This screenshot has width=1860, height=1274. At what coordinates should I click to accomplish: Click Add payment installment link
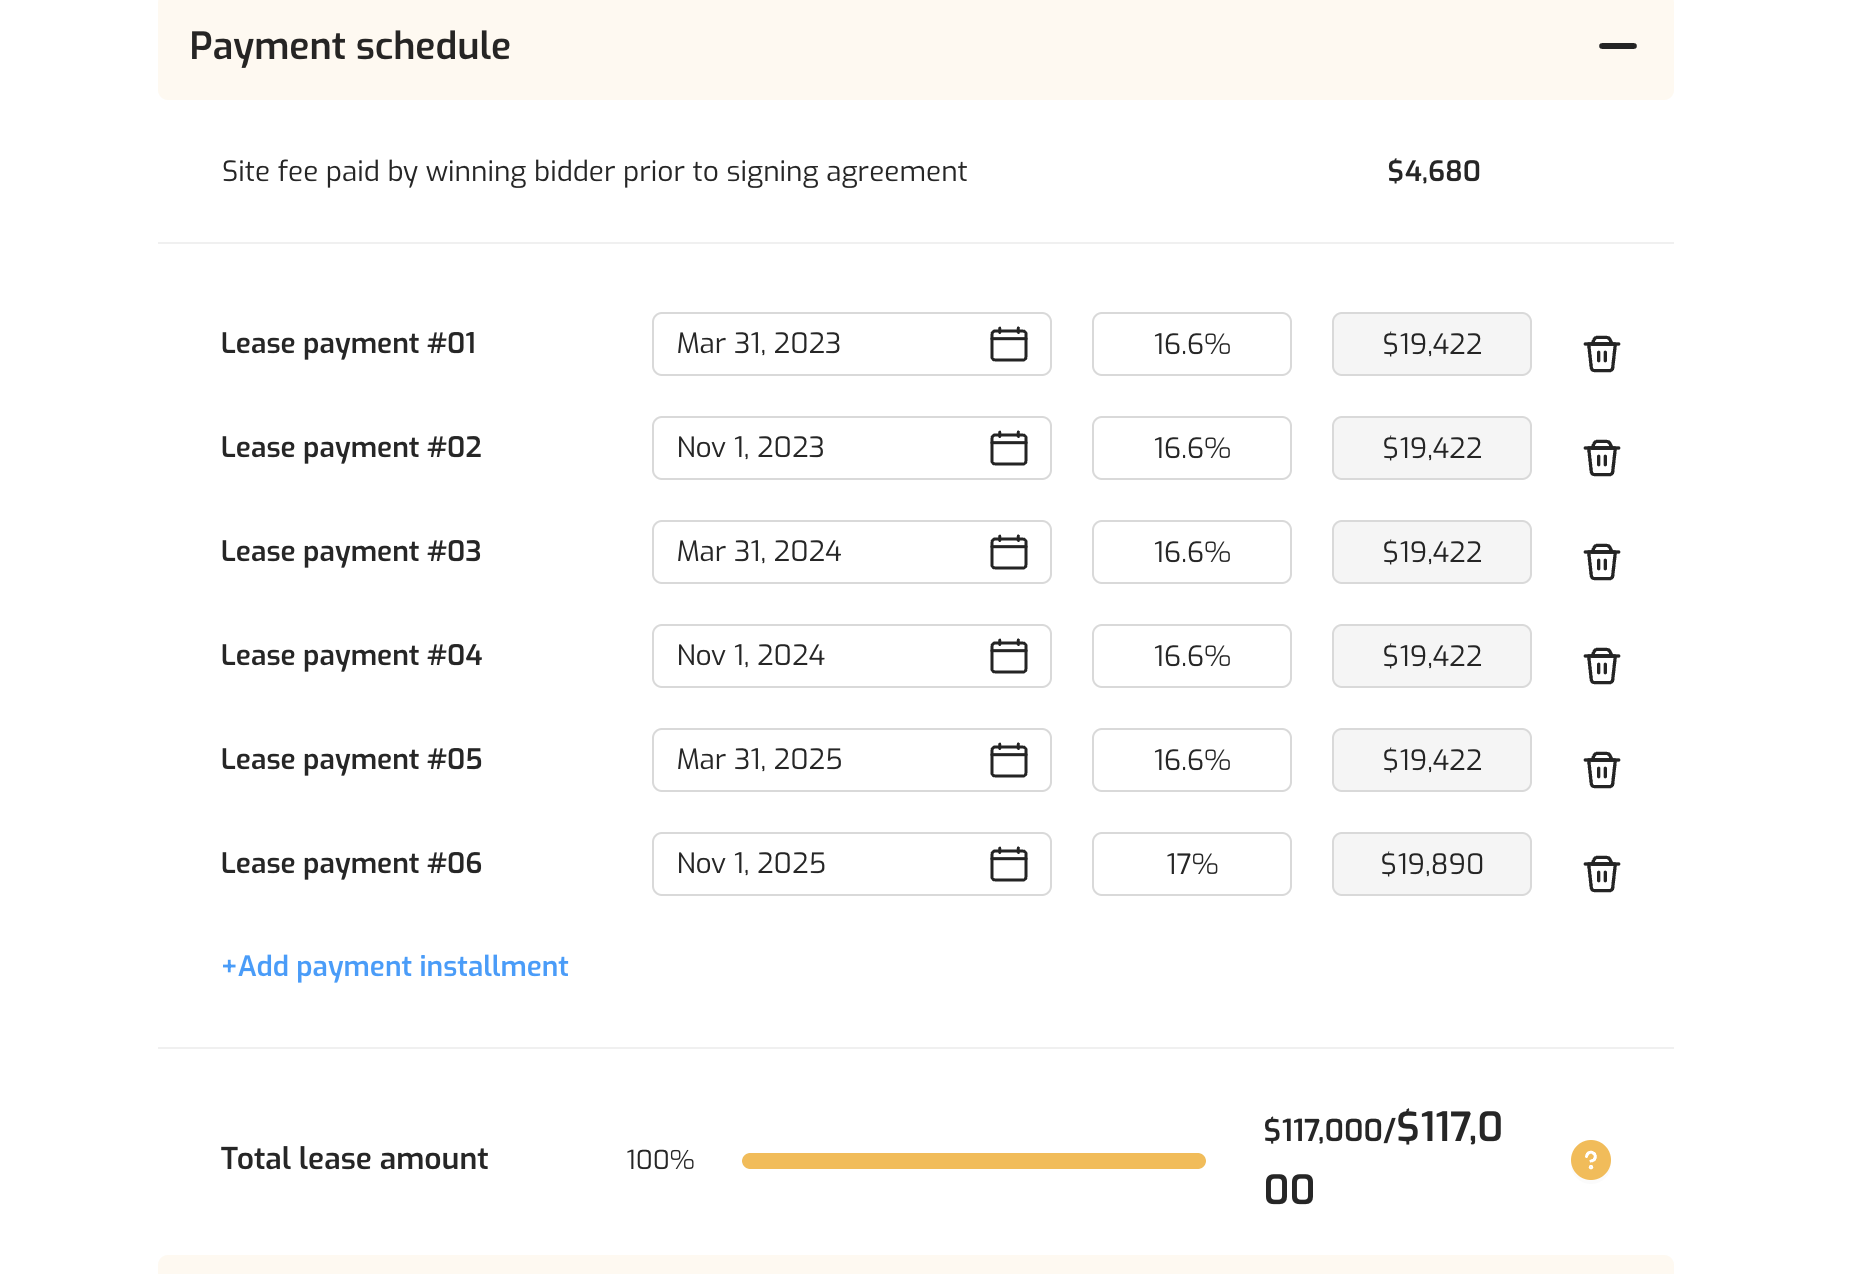[395, 966]
